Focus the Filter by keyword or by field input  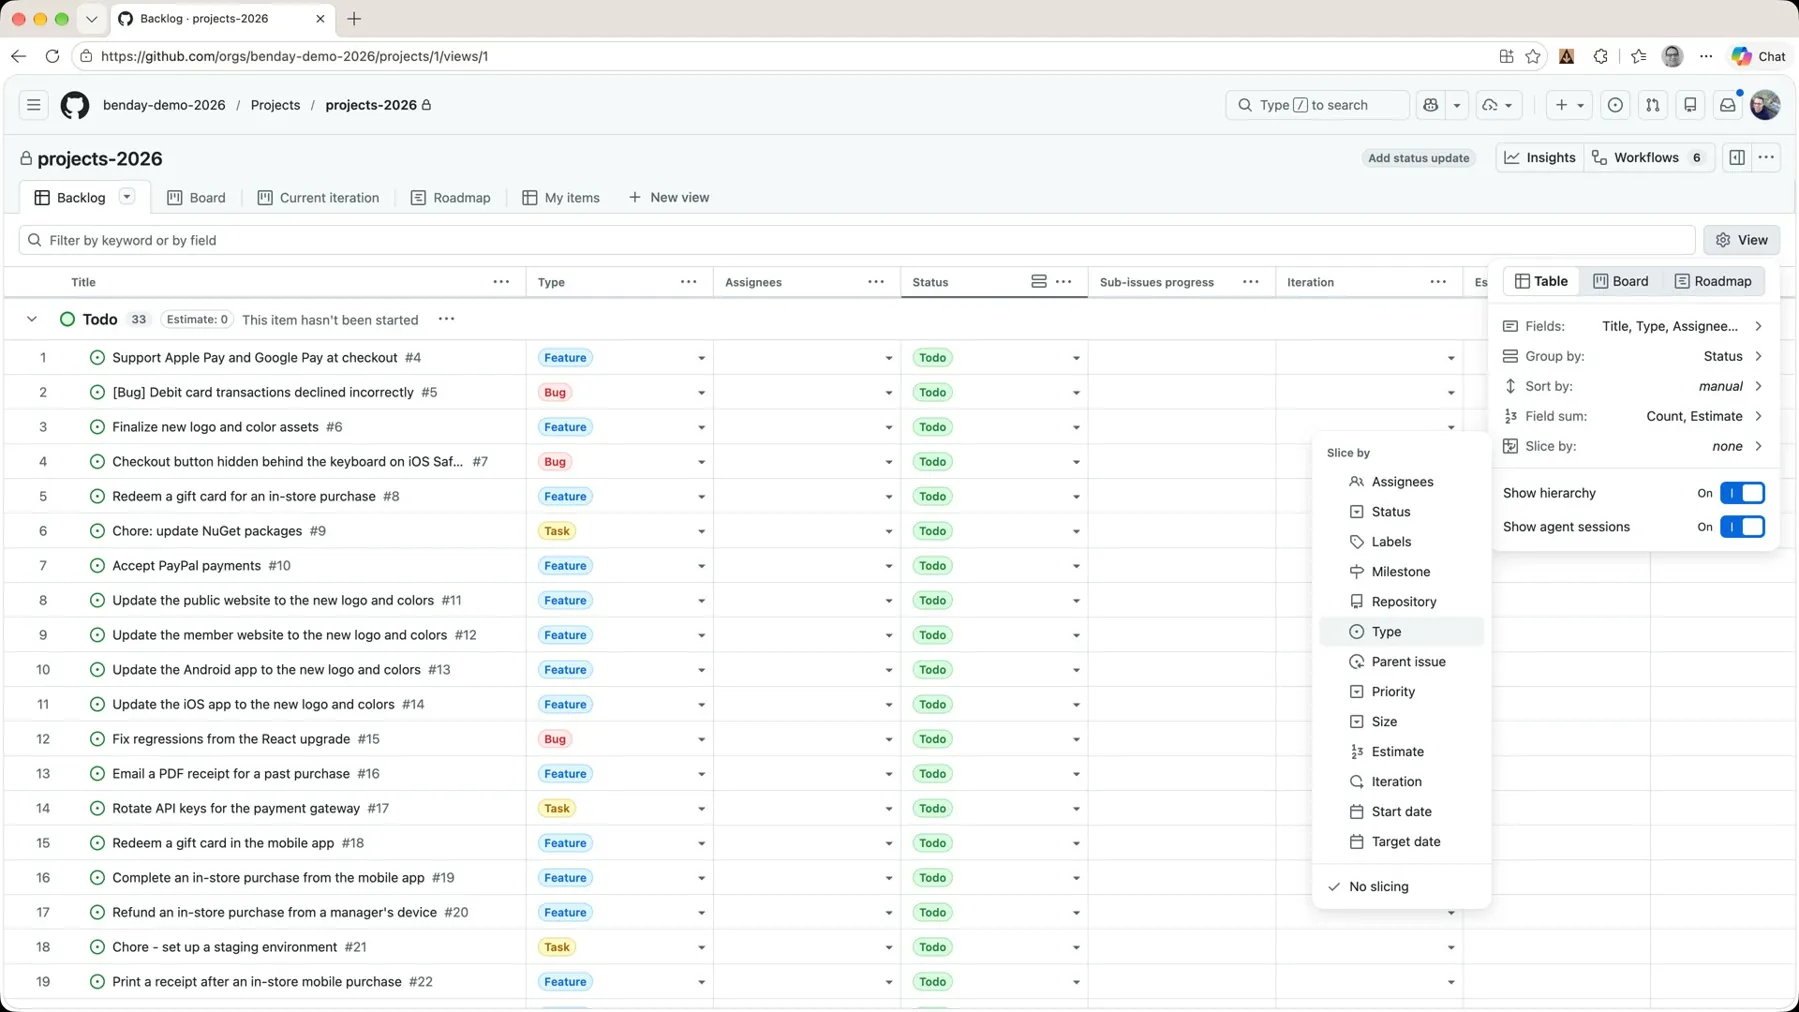click(x=857, y=240)
